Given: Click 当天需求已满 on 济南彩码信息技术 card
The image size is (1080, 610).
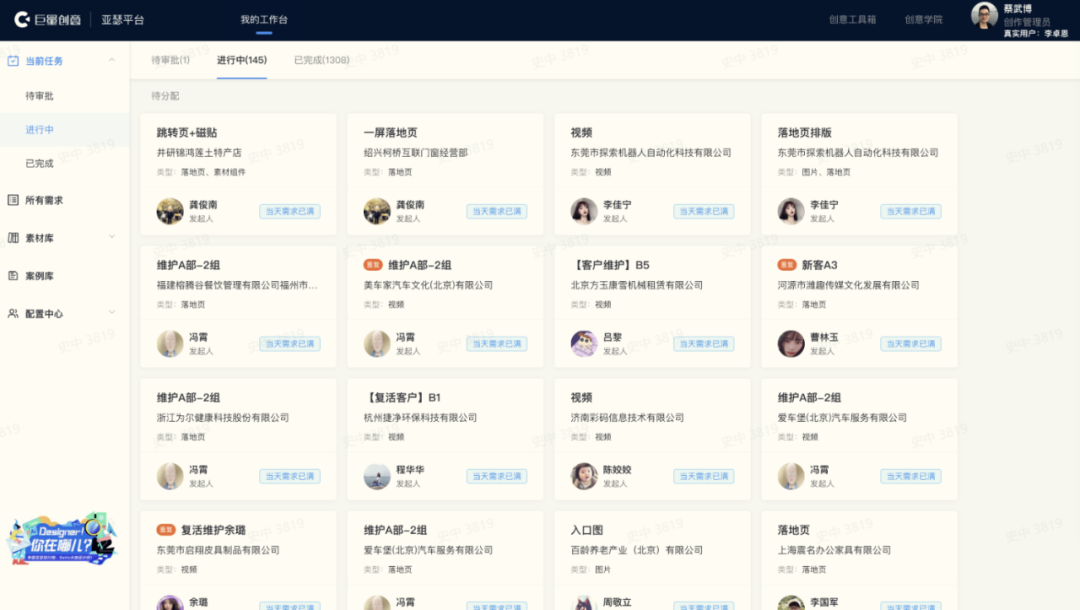Looking at the screenshot, I should coord(704,476).
